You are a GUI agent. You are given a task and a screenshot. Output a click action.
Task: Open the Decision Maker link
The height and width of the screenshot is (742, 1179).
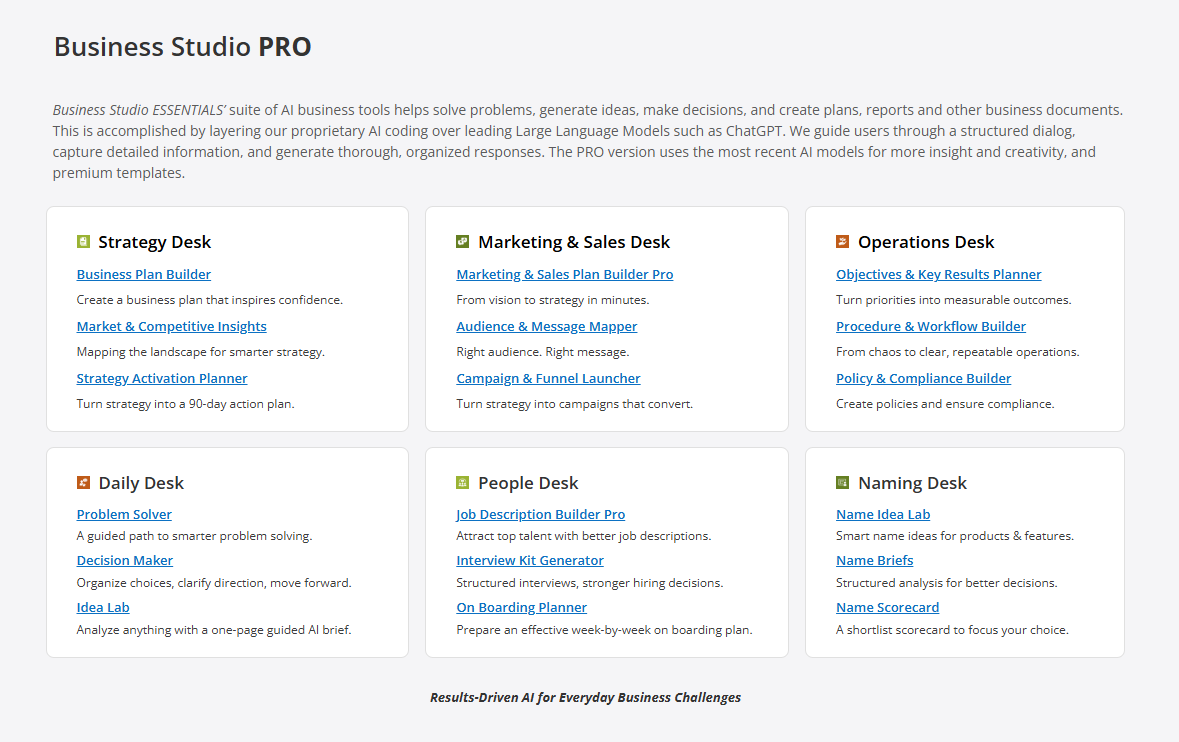point(125,560)
